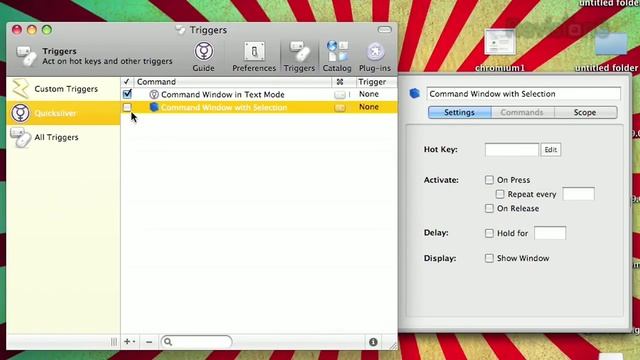Enable Command Window with Selection checkbox

(x=127, y=107)
